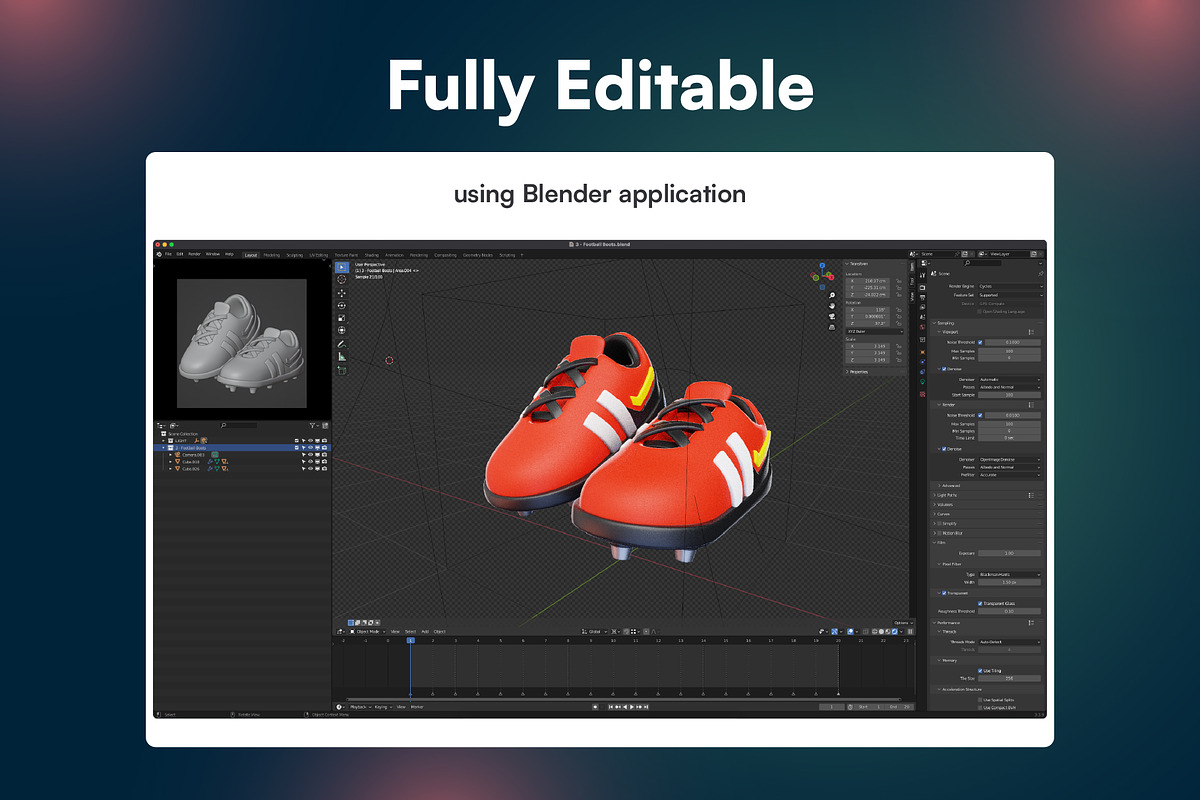
Task: Click the viewport pan hand icon
Action: (832, 306)
